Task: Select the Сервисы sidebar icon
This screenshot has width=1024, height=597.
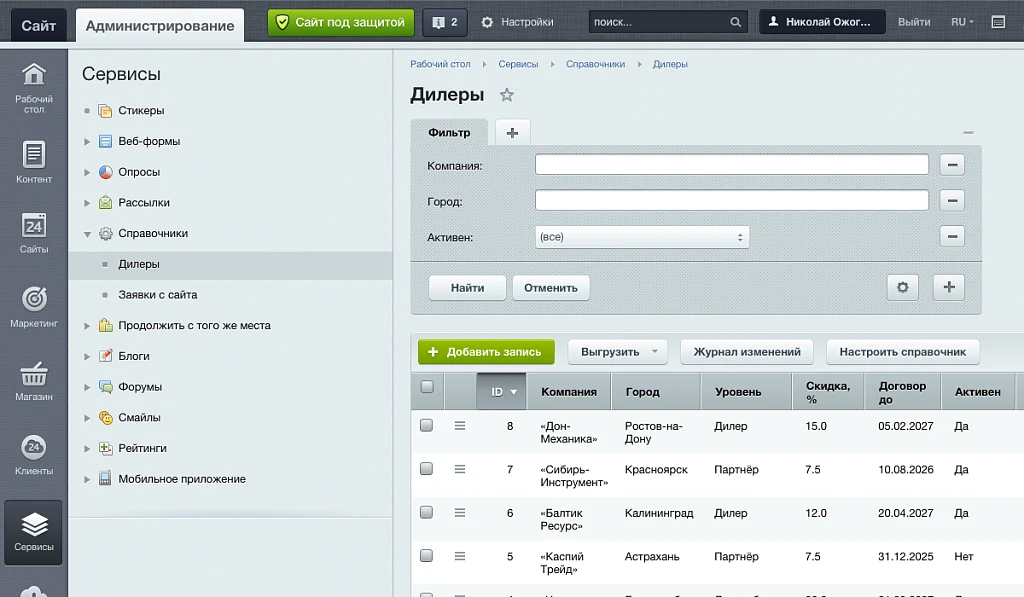Action: [33, 532]
